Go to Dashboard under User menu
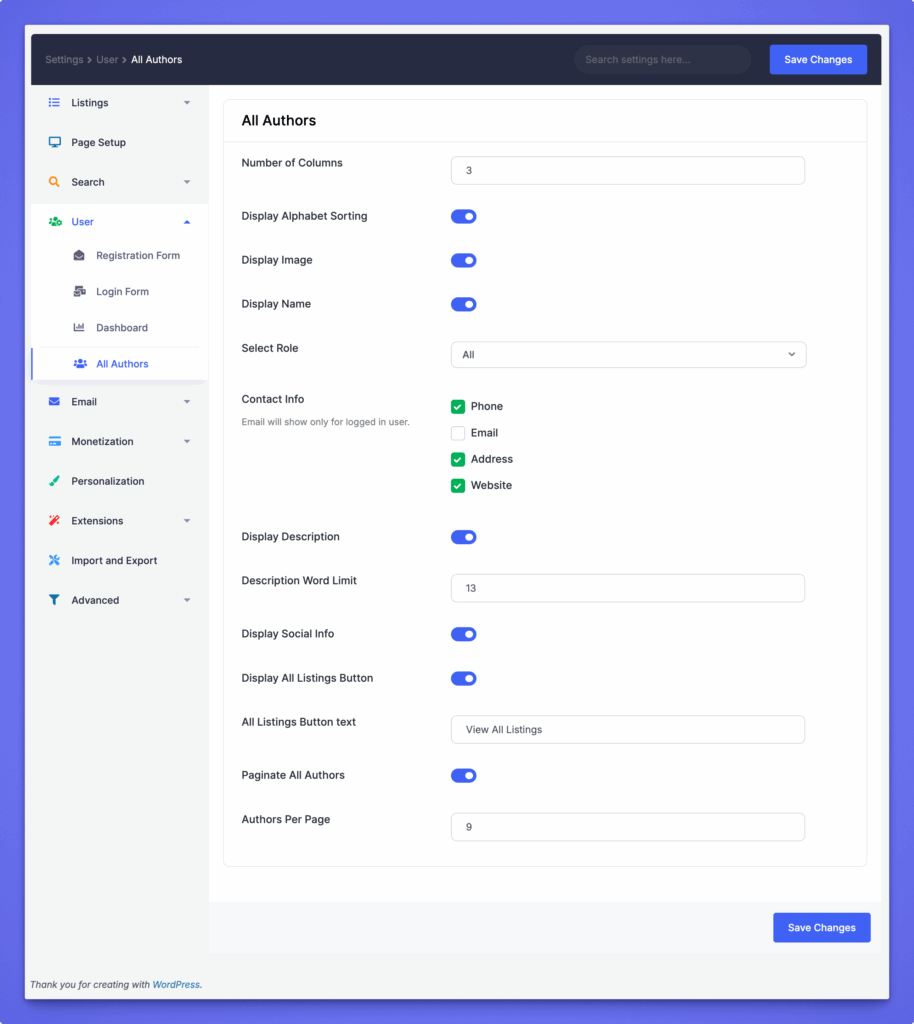This screenshot has height=1024, width=914. 122,328
